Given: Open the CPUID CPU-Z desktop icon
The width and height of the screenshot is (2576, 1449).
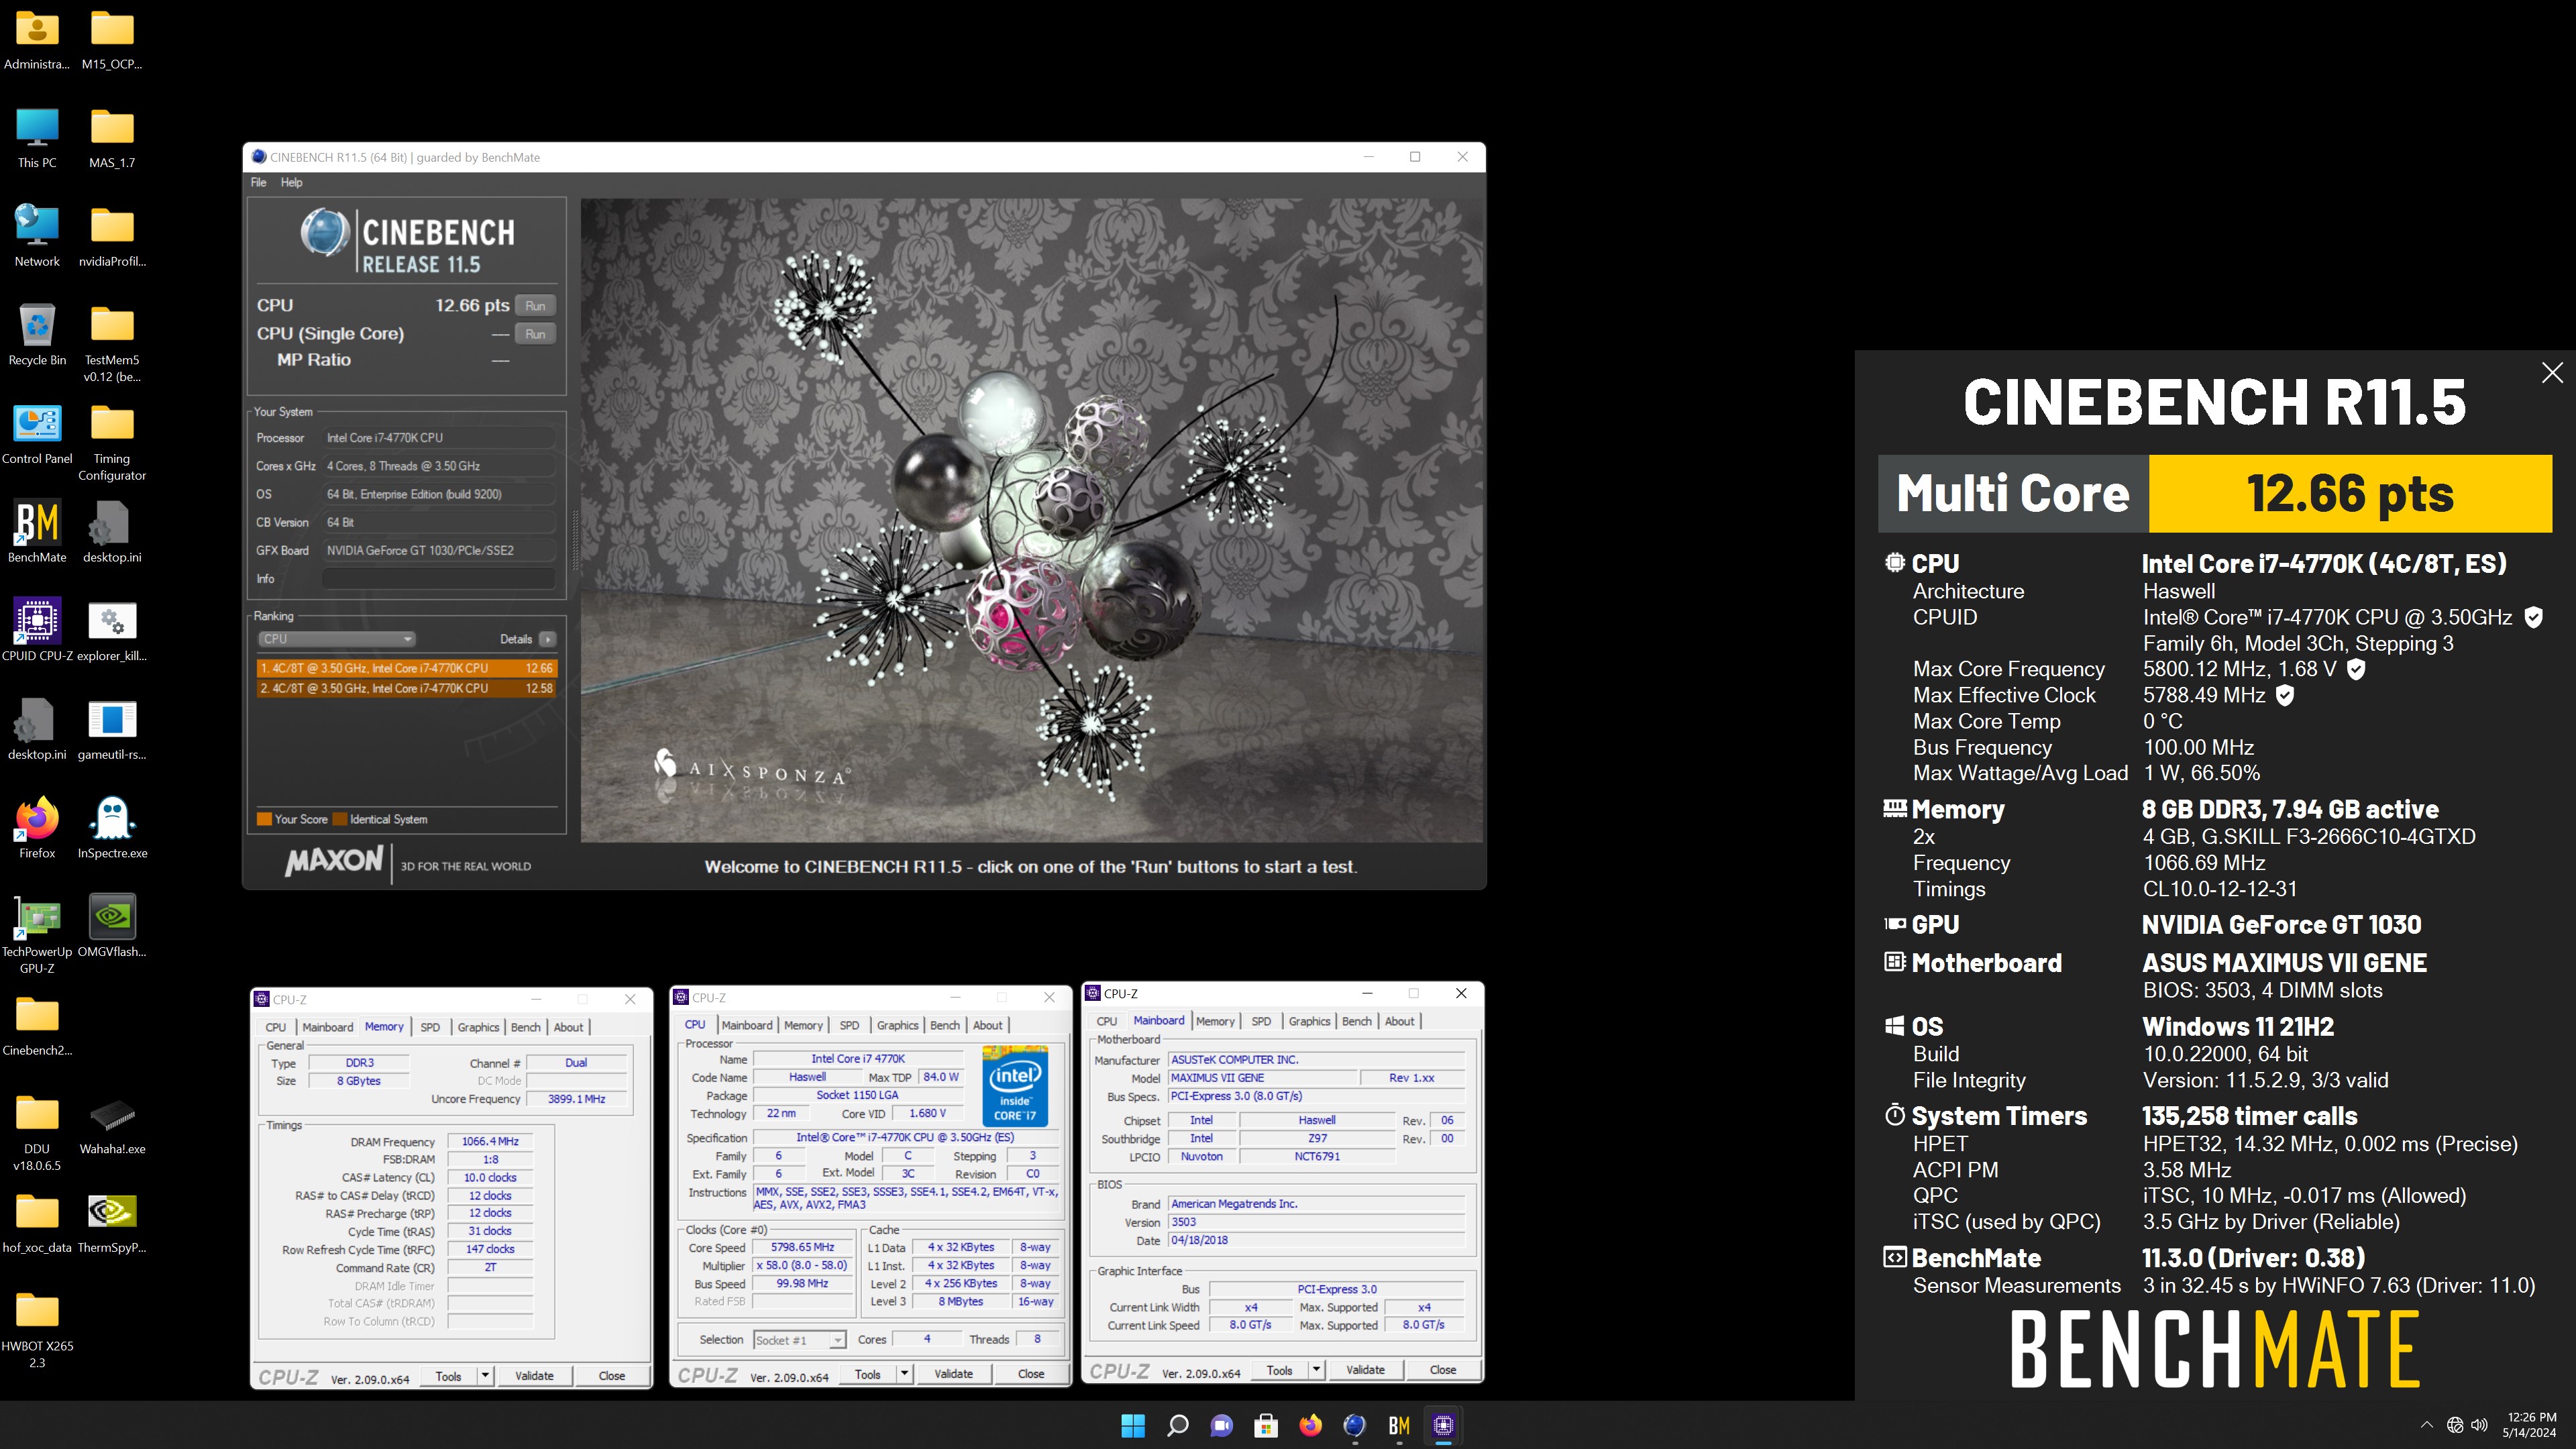Looking at the screenshot, I should click(37, 630).
